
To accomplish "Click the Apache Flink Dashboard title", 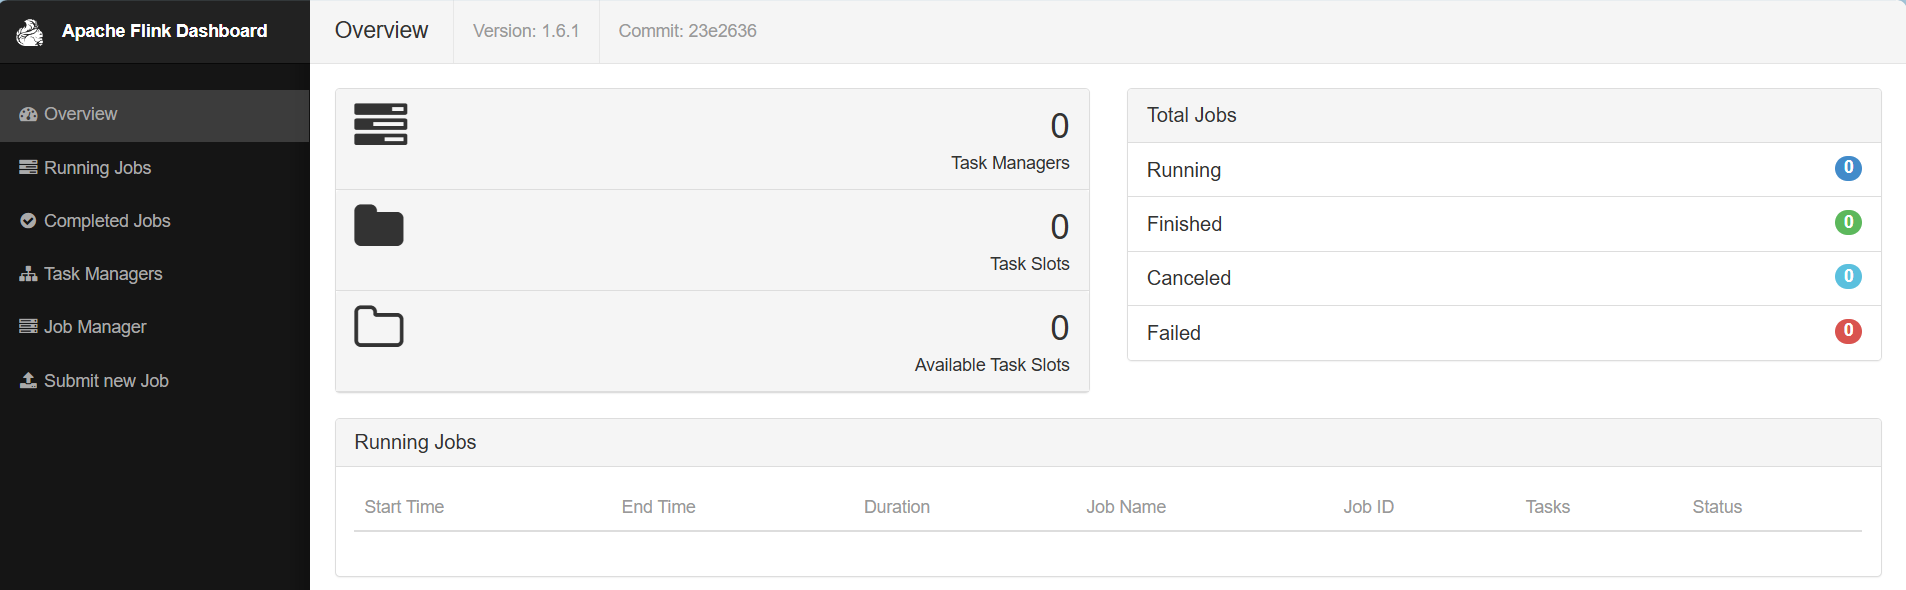I will (x=165, y=31).
